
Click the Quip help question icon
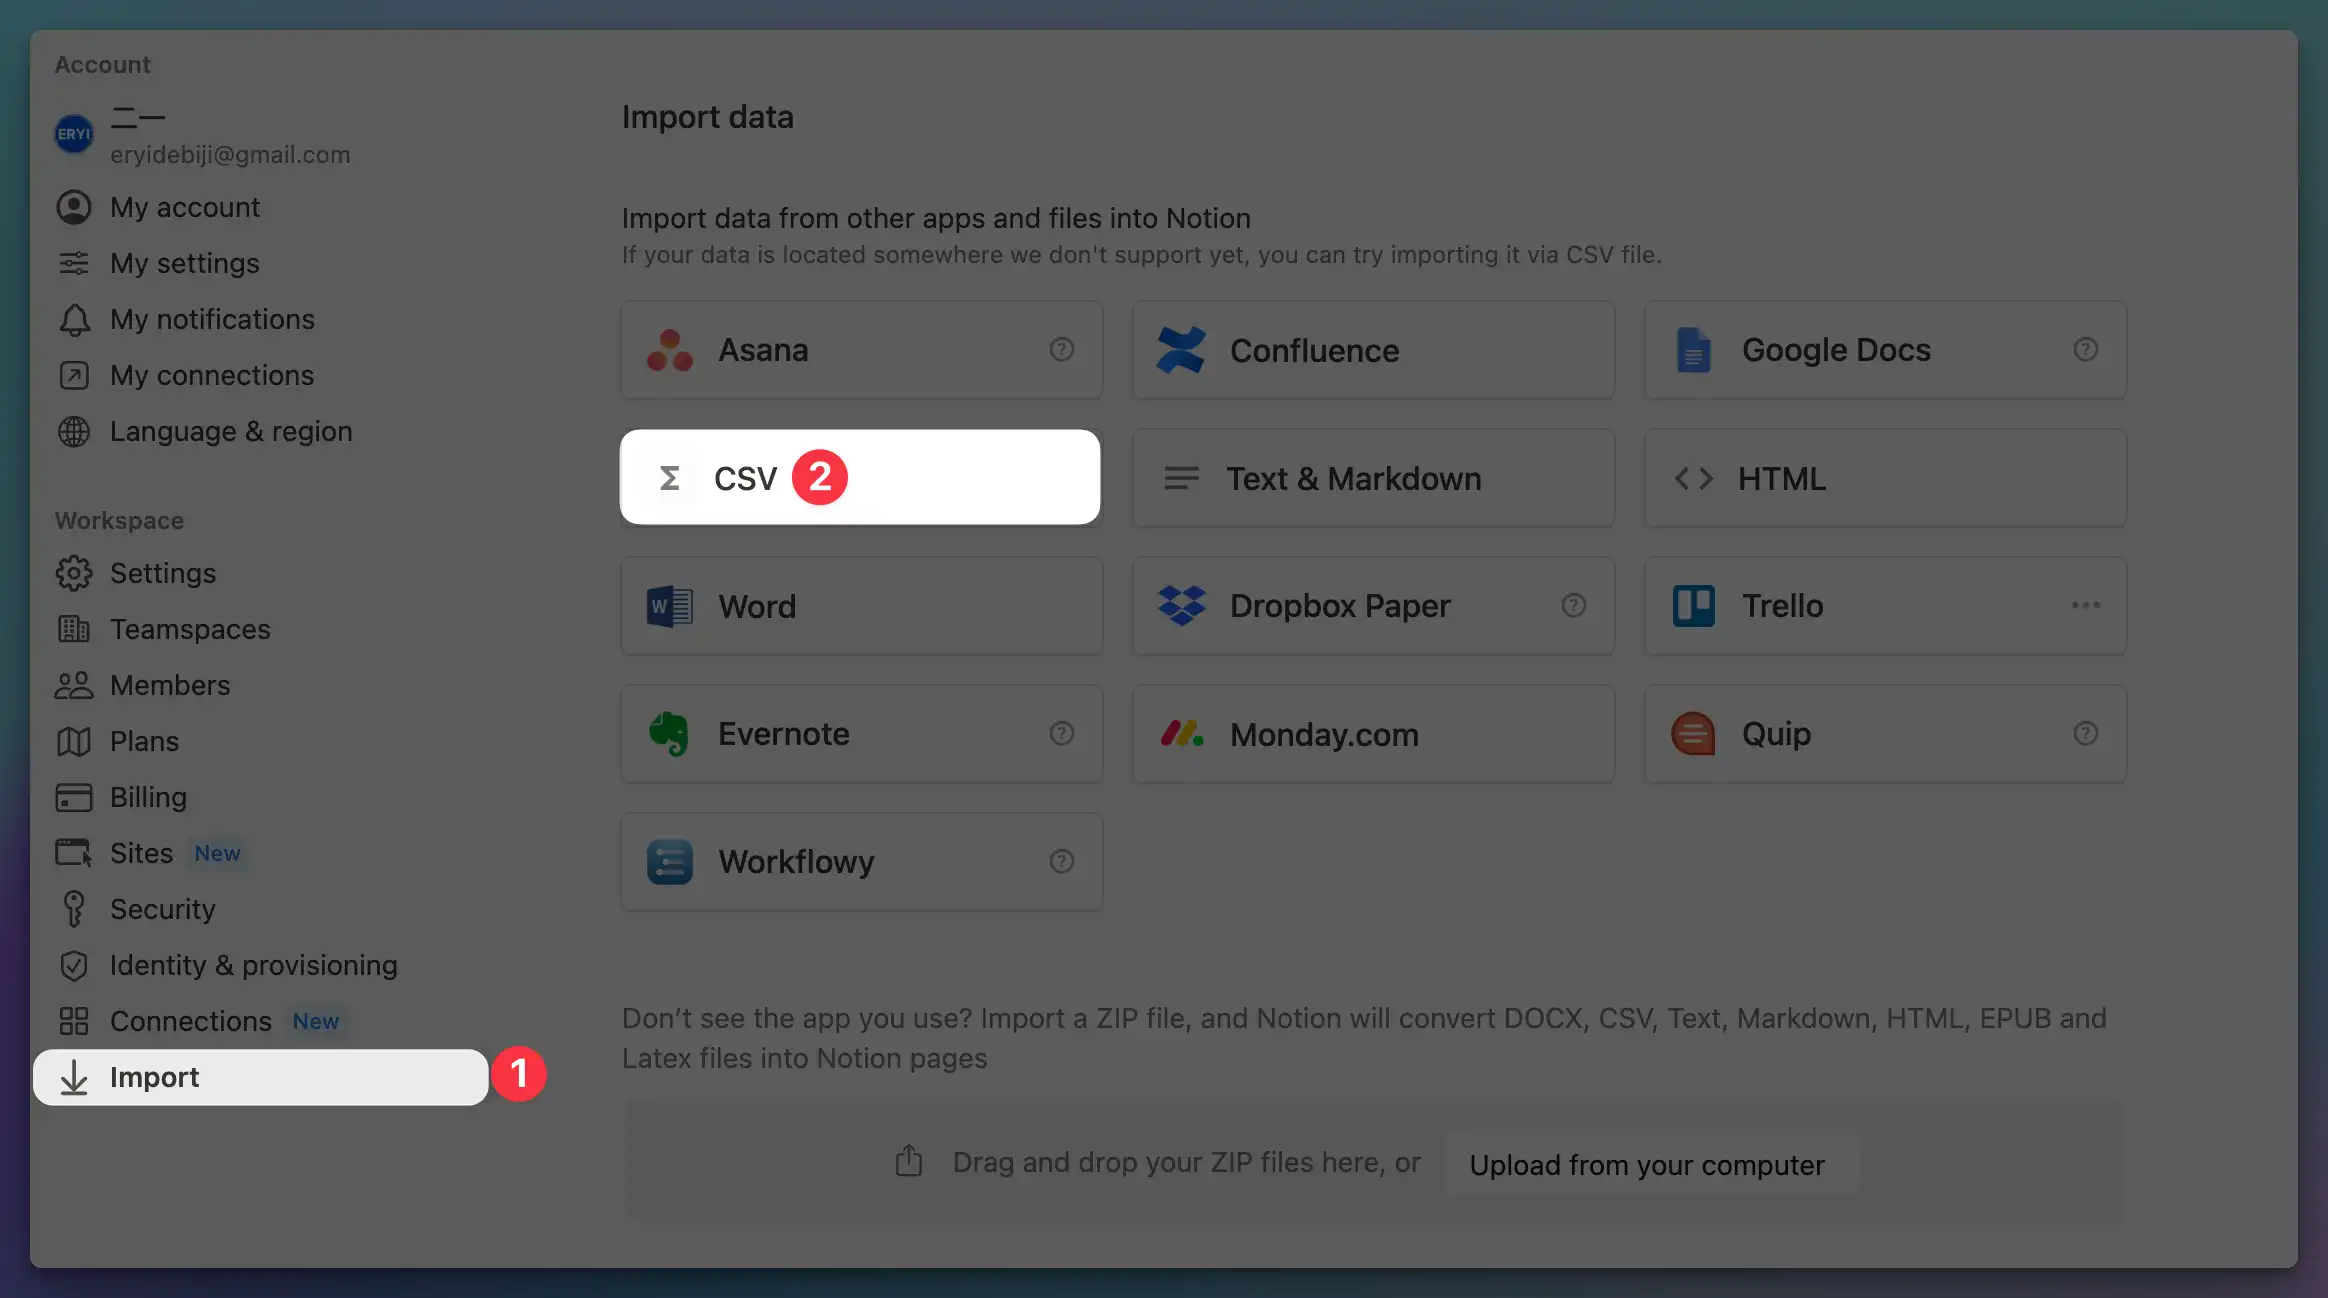[x=2085, y=733]
